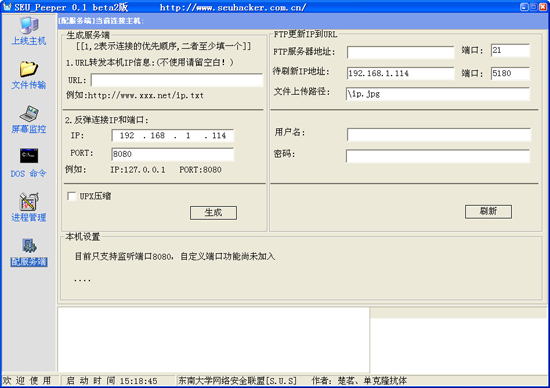The width and height of the screenshot is (550, 388).
Task: Open the 文件传输 file transfer folder icon
Action: tap(29, 68)
